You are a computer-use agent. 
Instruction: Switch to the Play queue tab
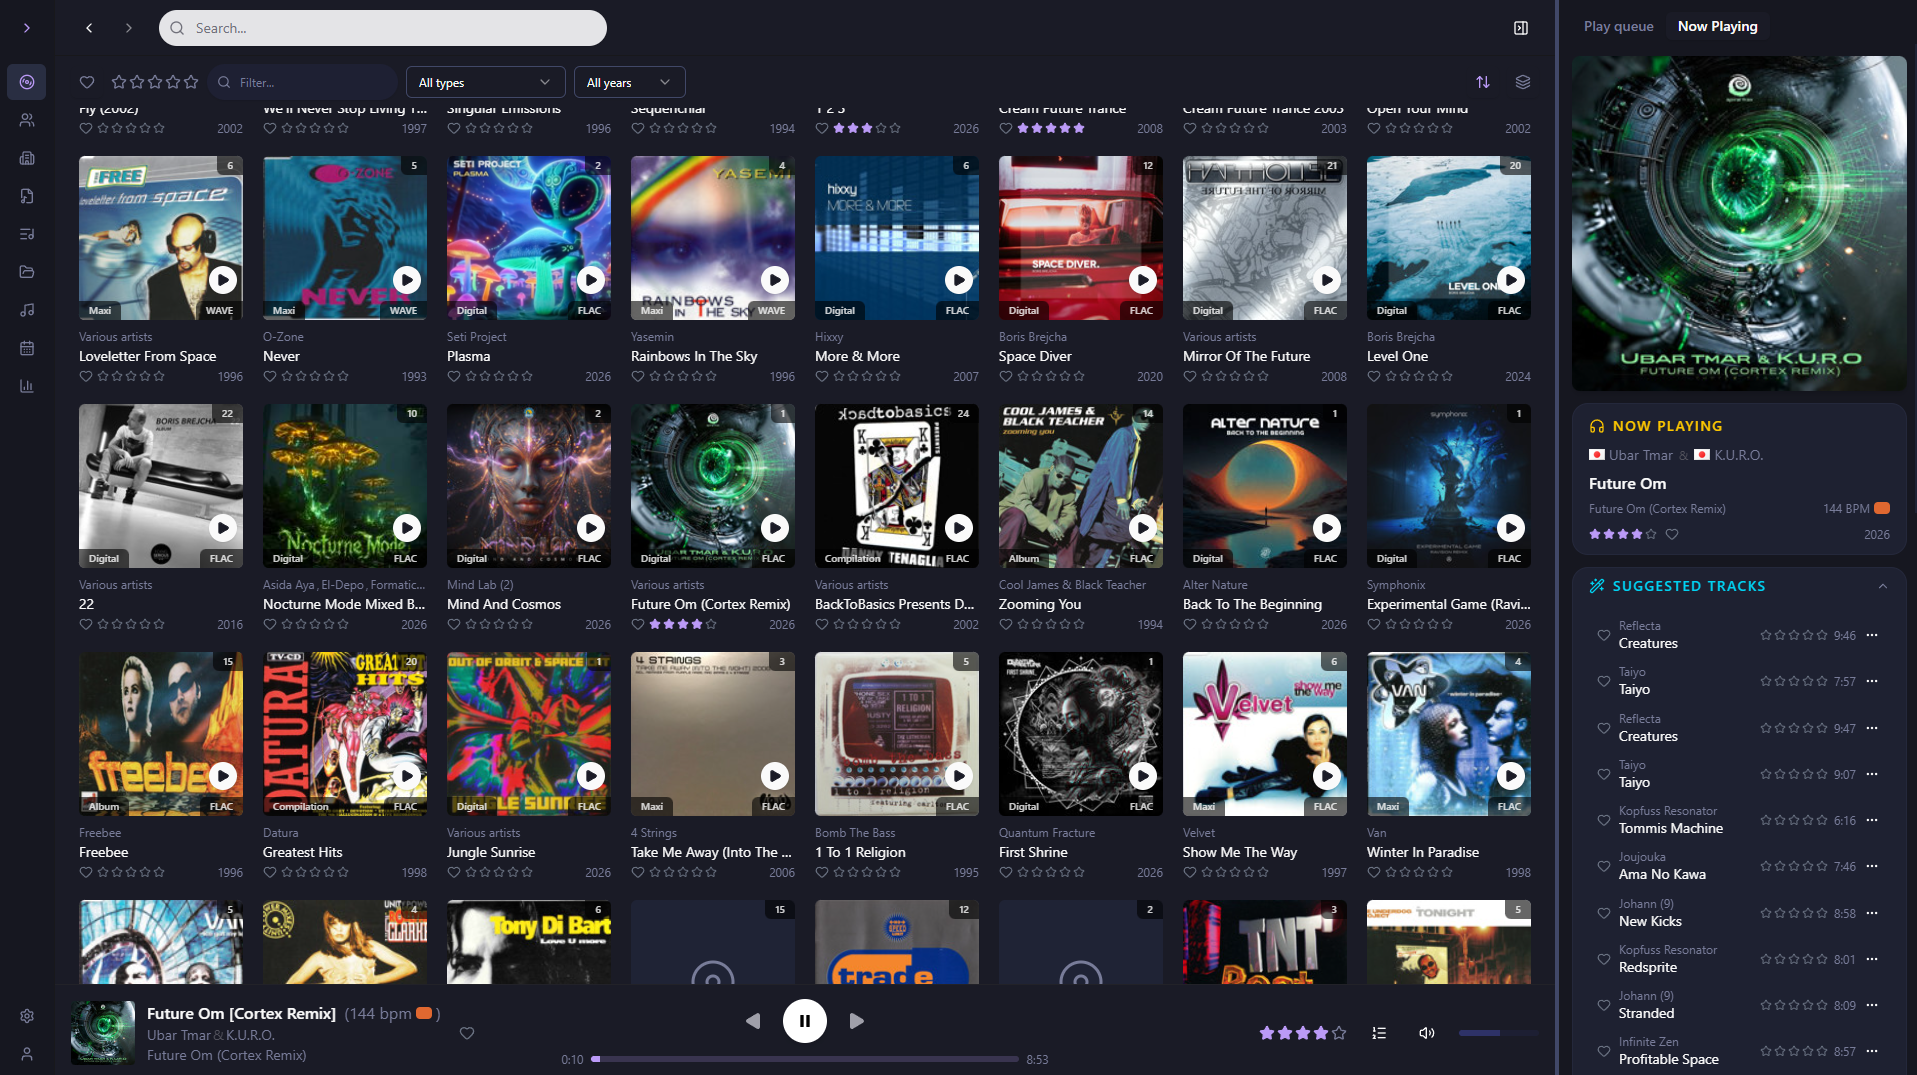(x=1618, y=26)
